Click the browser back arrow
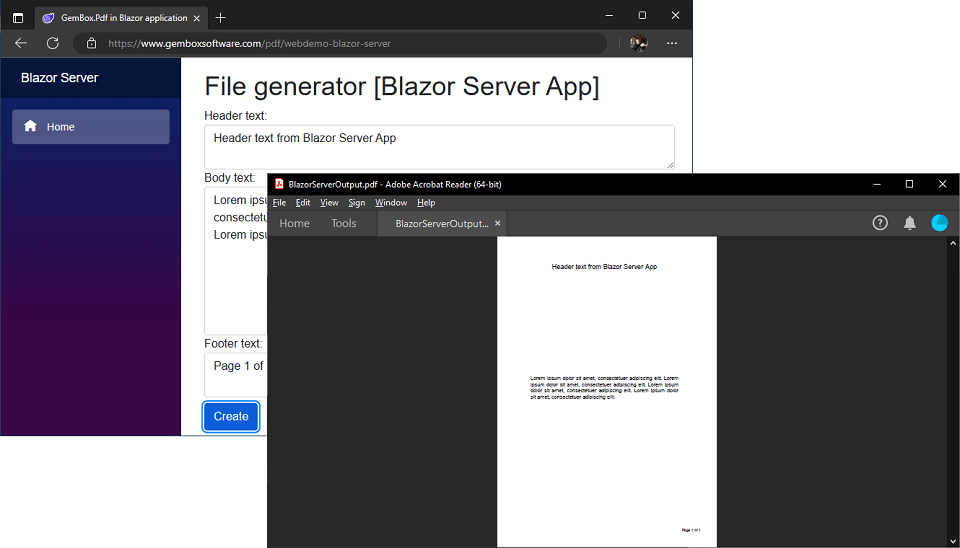 21,43
